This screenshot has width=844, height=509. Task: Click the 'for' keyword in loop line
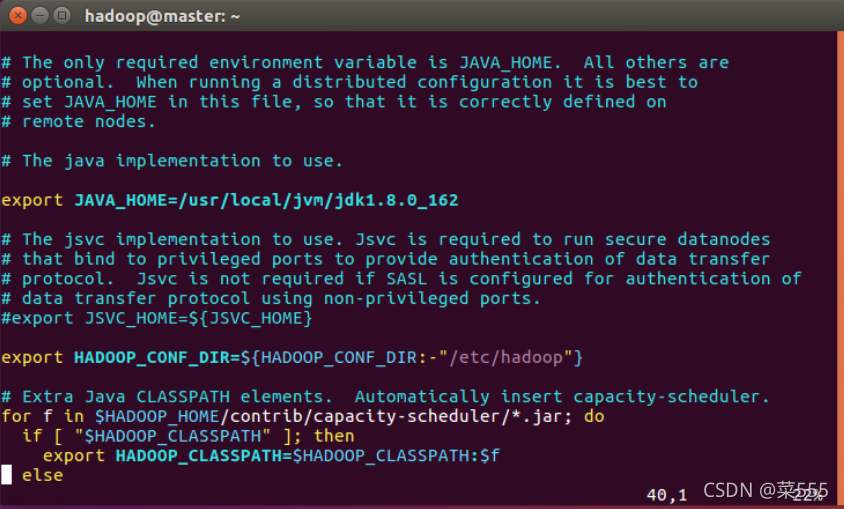click(x=16, y=416)
